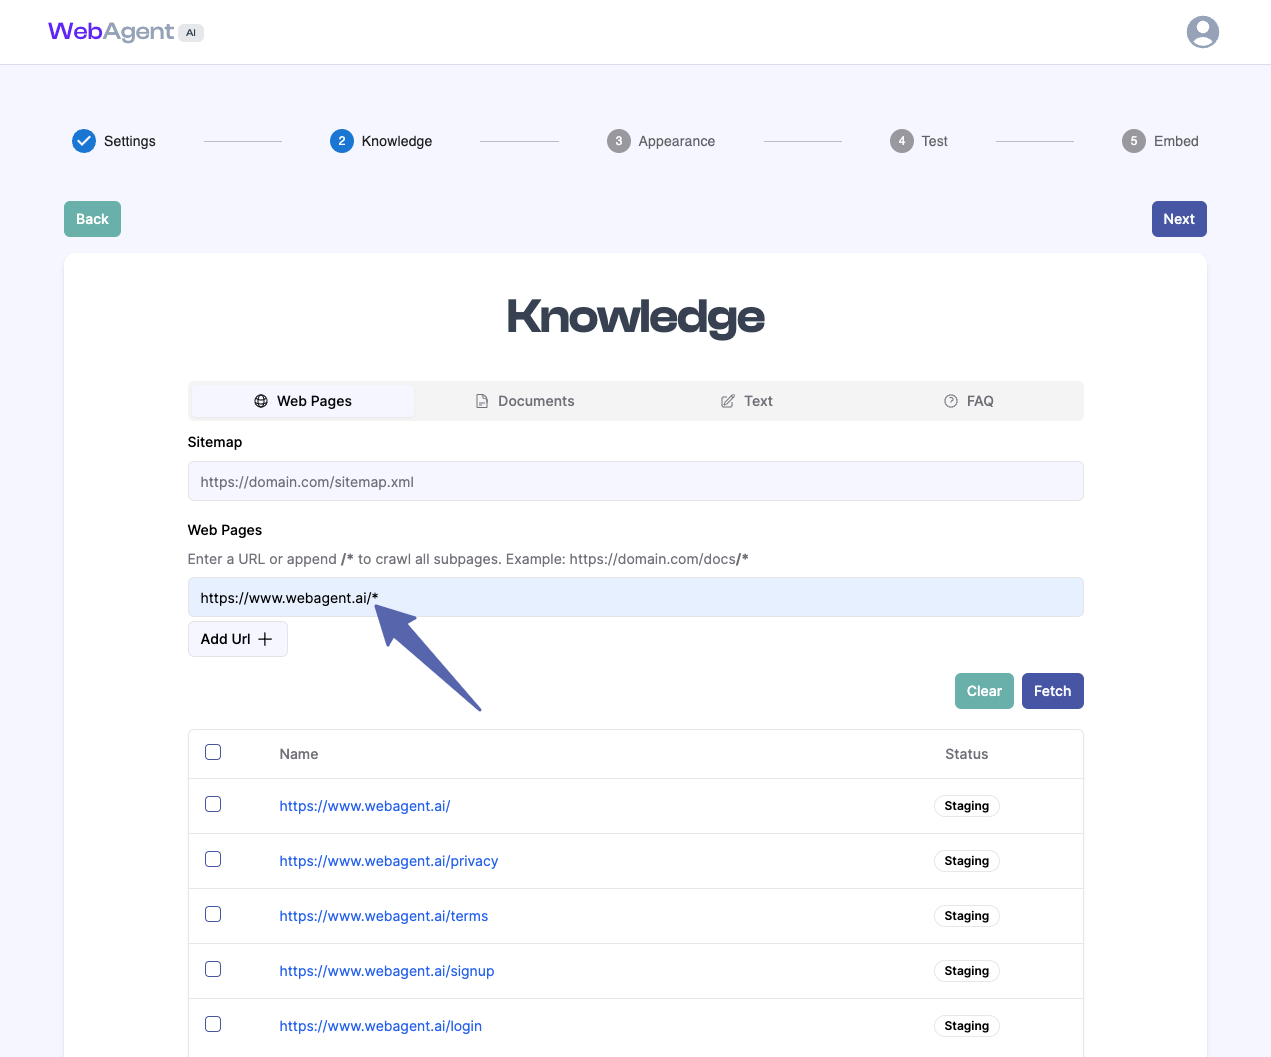Check the box for the terms page row

[213, 914]
